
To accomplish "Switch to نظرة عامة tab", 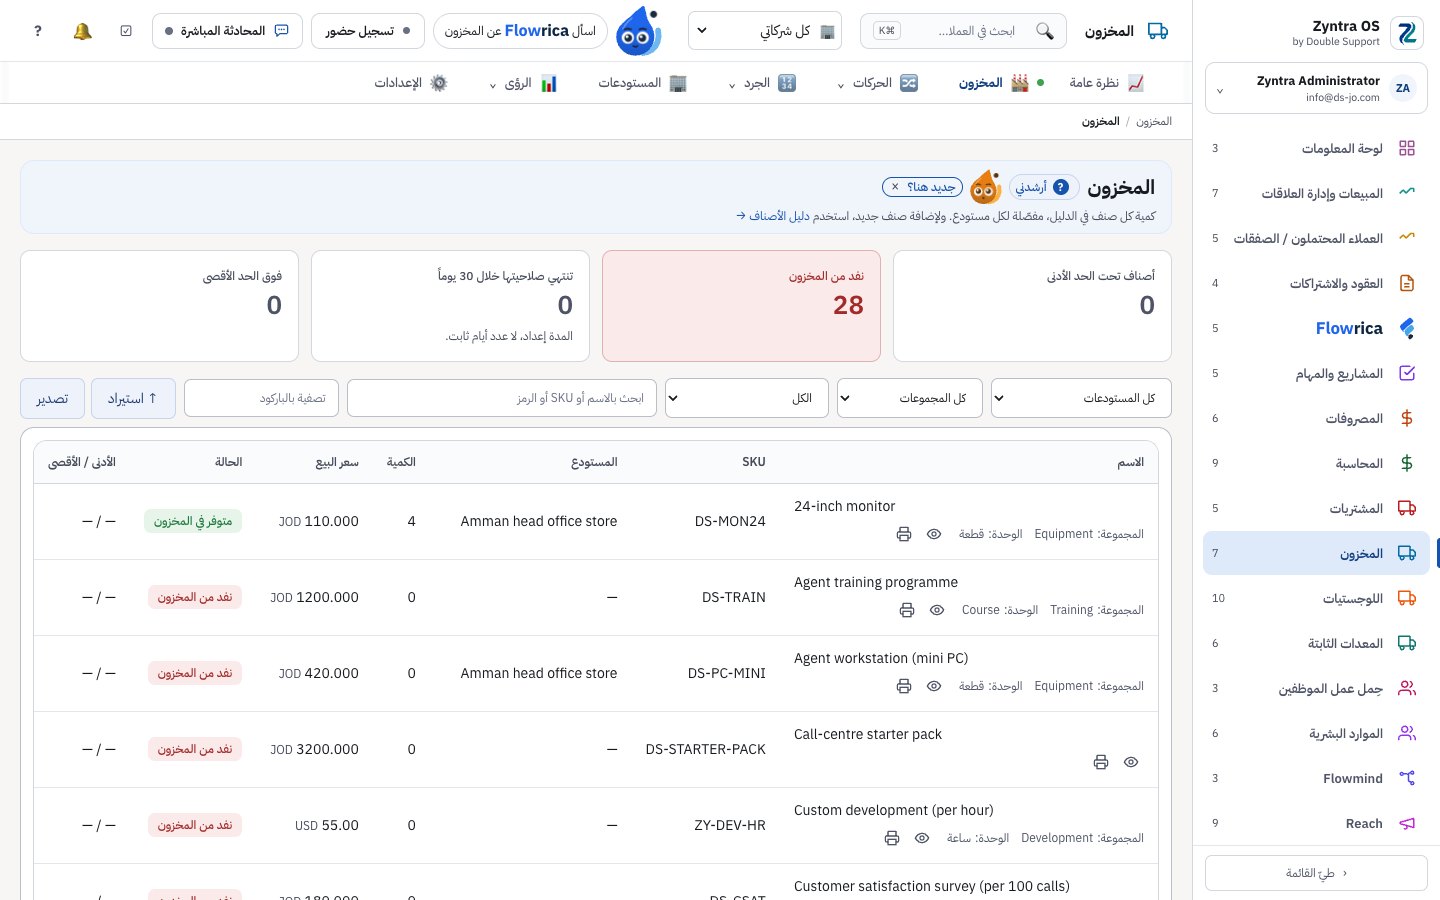I will [1106, 83].
